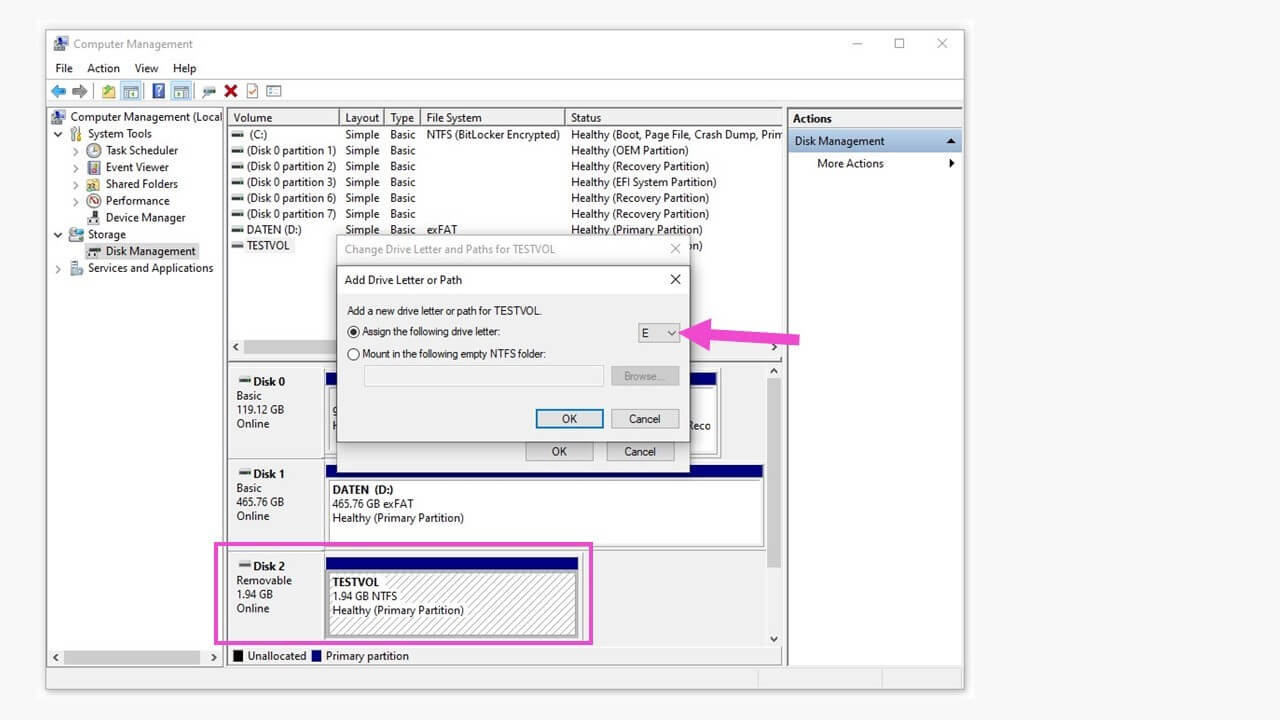Click the Event Viewer icon in tree
This screenshot has height=720, width=1280.
pos(94,167)
